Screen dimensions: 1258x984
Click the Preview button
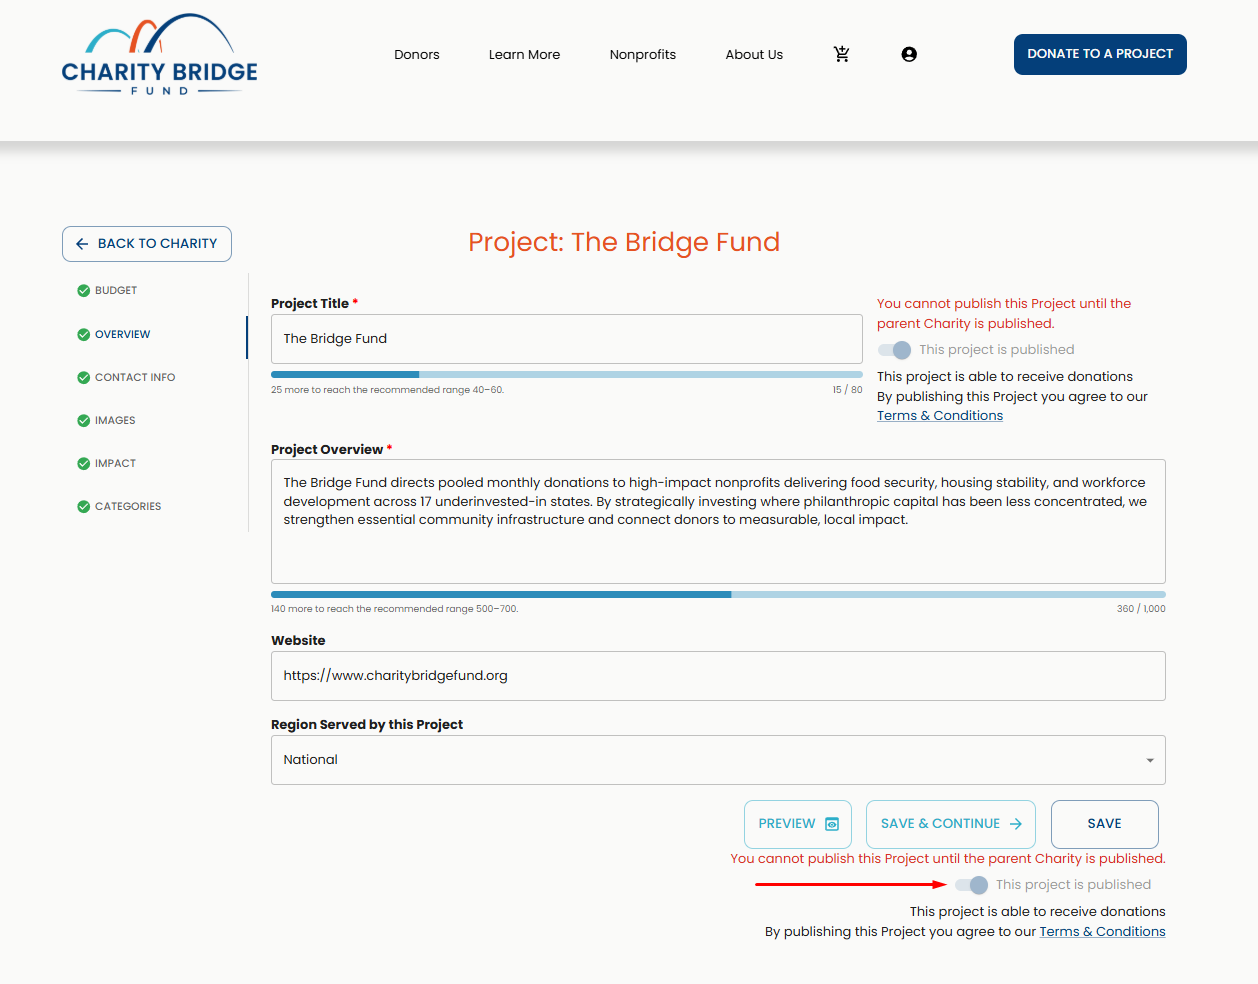point(798,824)
